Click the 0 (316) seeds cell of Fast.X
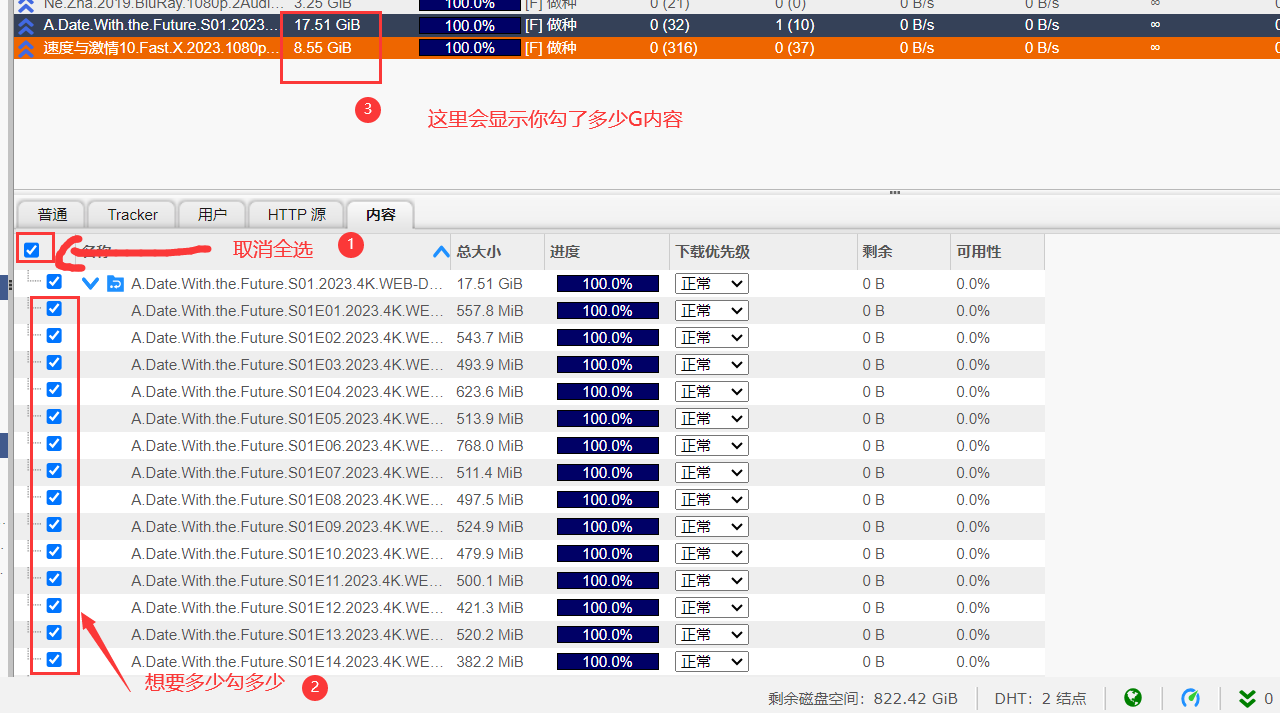 [674, 48]
